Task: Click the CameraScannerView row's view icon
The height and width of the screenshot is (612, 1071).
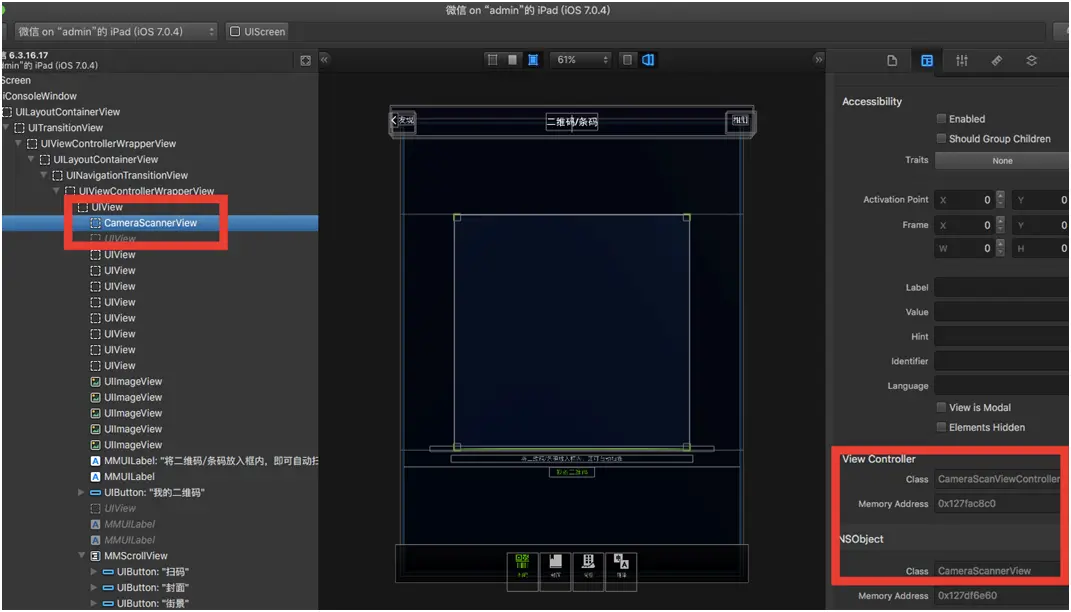Action: pyautogui.click(x=96, y=223)
